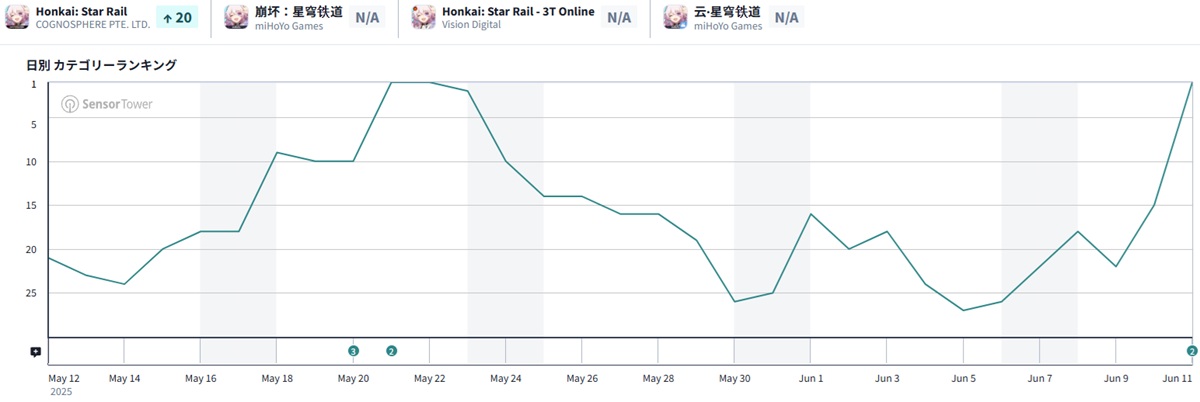
Task: Click the May 12 date label
Action: pyautogui.click(x=63, y=379)
